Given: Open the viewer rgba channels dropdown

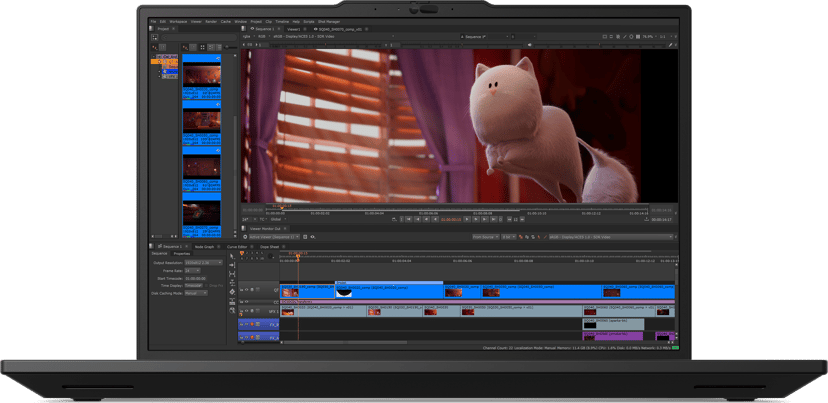Looking at the screenshot, I should [x=248, y=36].
